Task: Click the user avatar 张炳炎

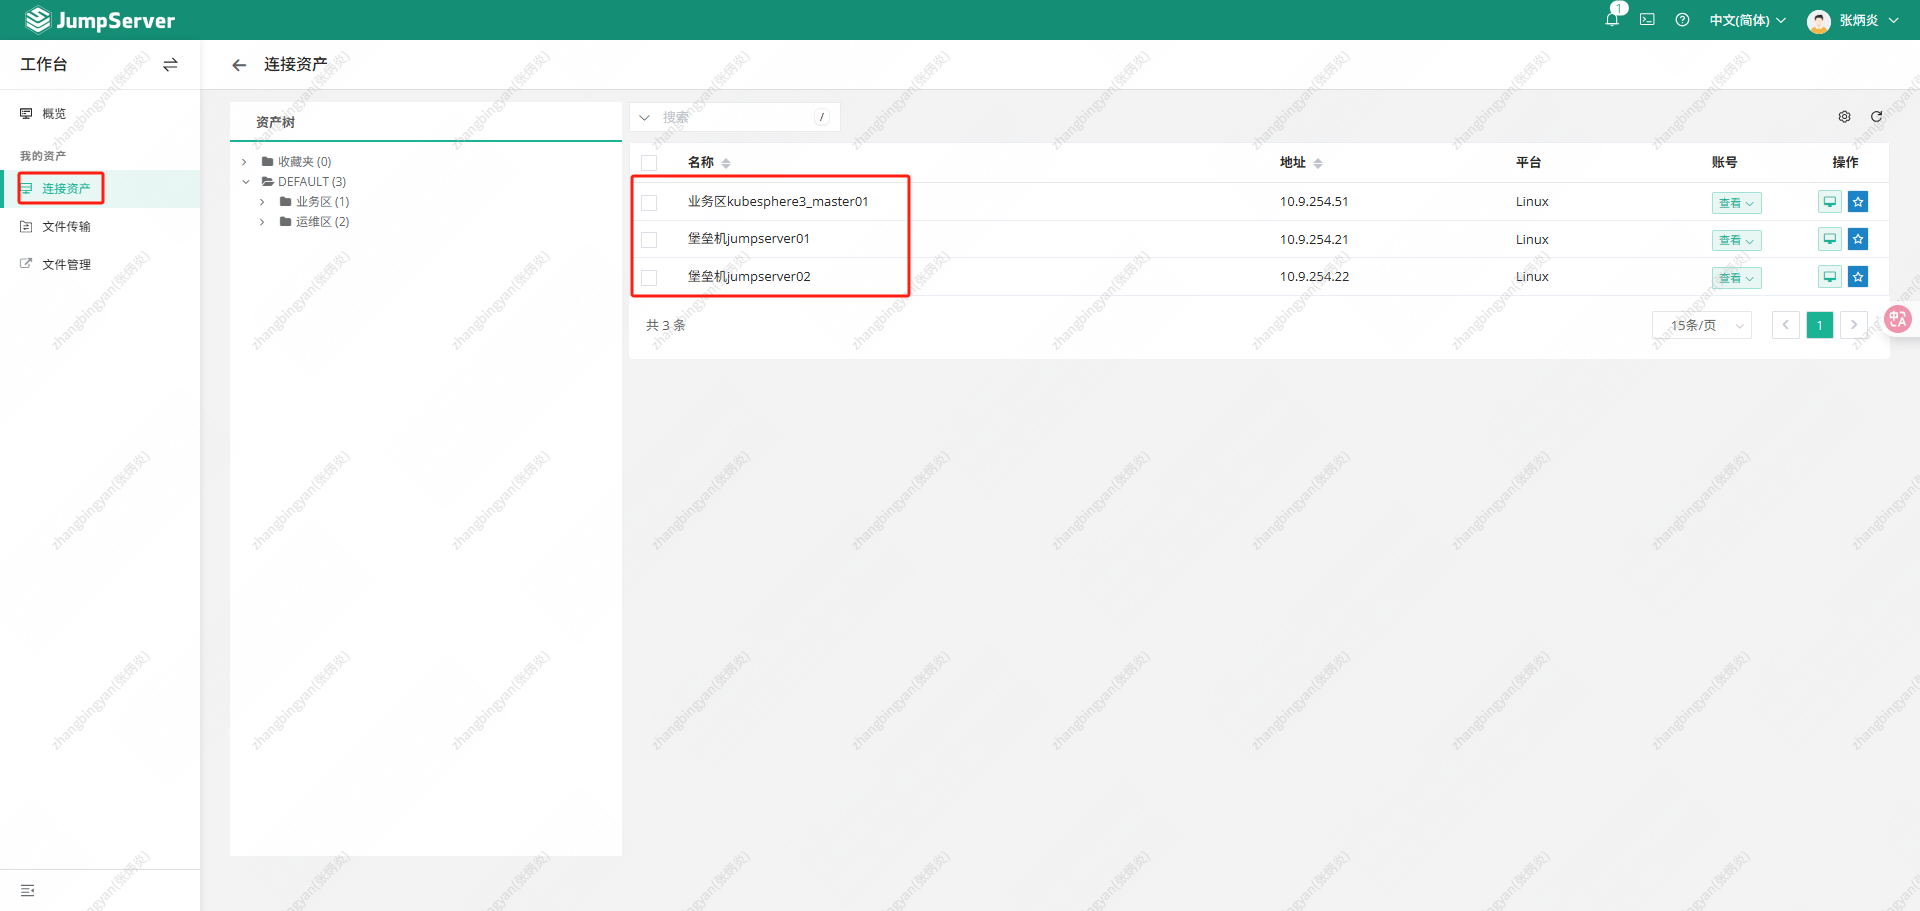Action: tap(1819, 21)
